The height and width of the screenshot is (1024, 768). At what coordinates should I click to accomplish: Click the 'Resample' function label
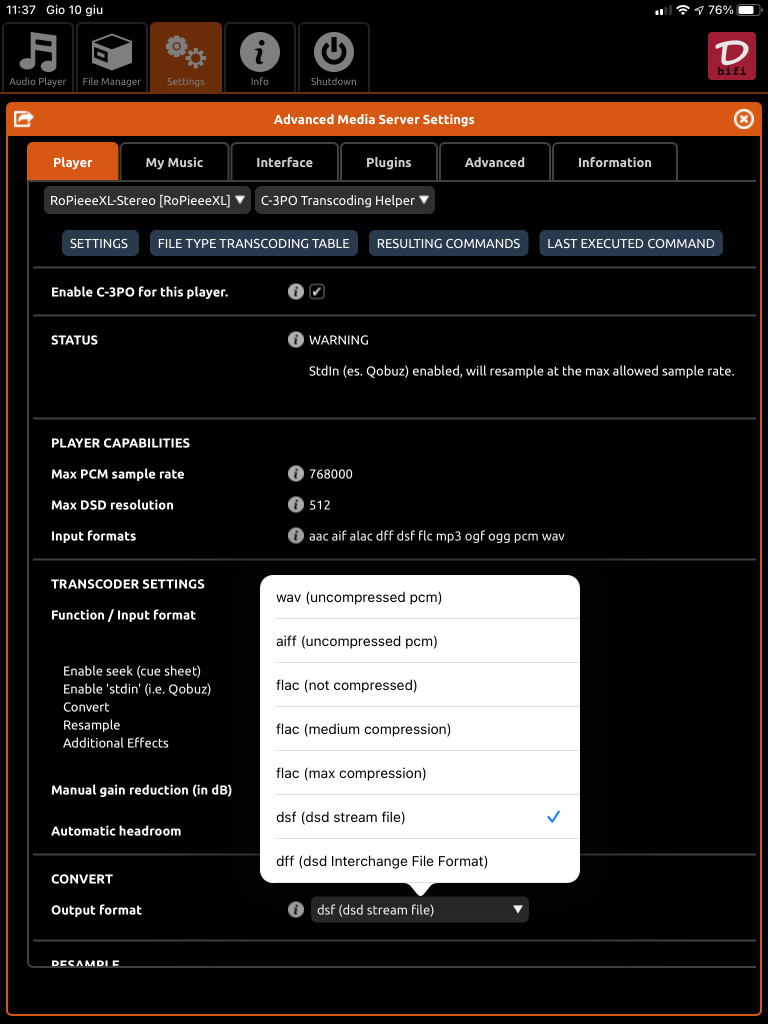tap(91, 725)
